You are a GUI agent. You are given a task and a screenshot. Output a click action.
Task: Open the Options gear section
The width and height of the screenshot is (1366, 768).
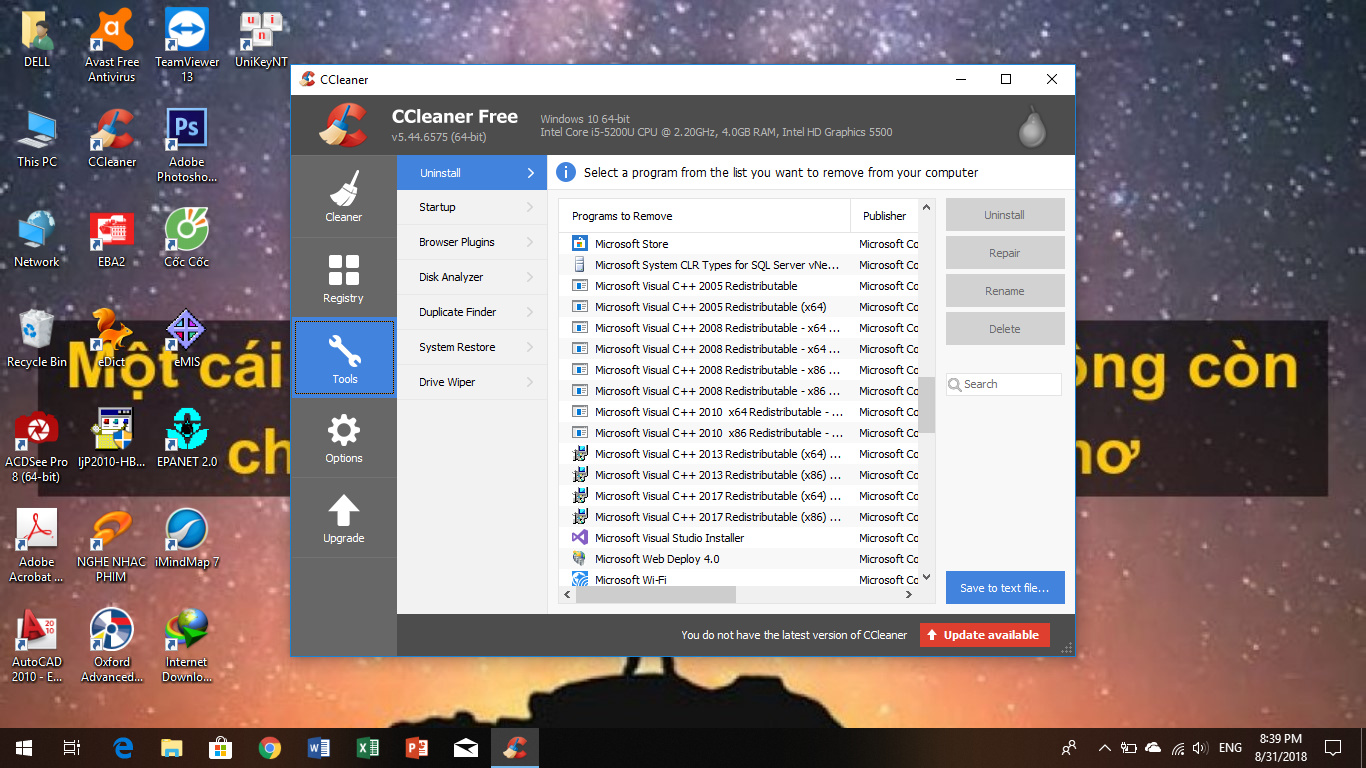point(343,438)
